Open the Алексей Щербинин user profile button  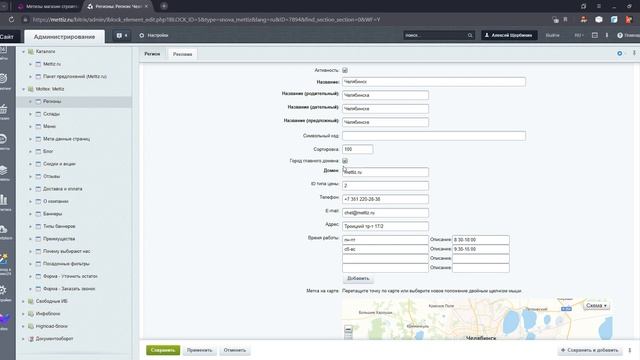click(x=509, y=36)
